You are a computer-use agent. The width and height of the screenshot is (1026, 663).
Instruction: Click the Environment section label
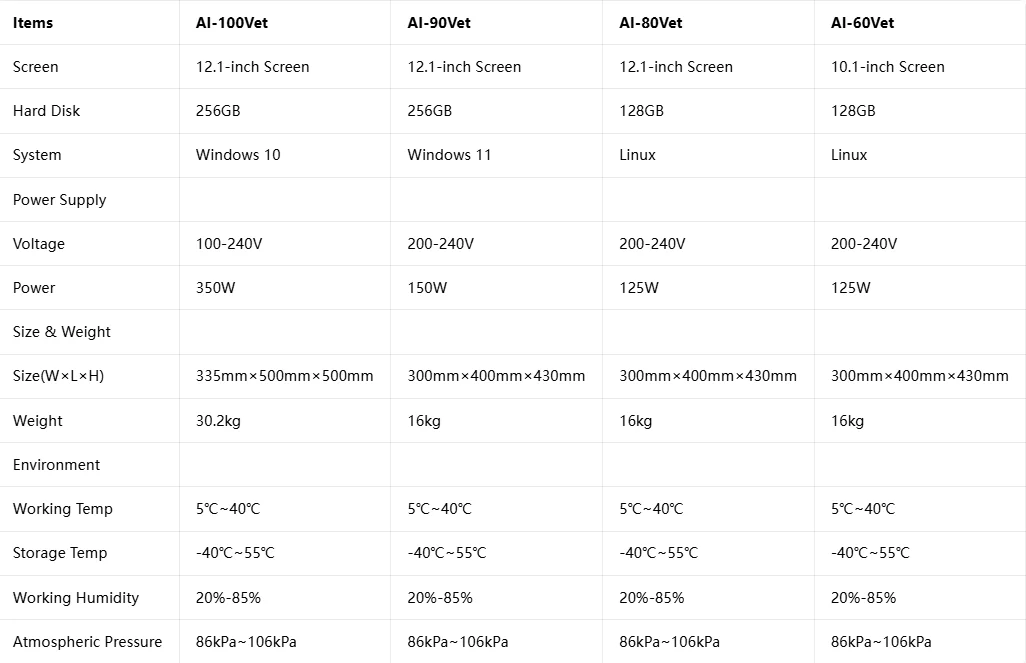click(56, 465)
